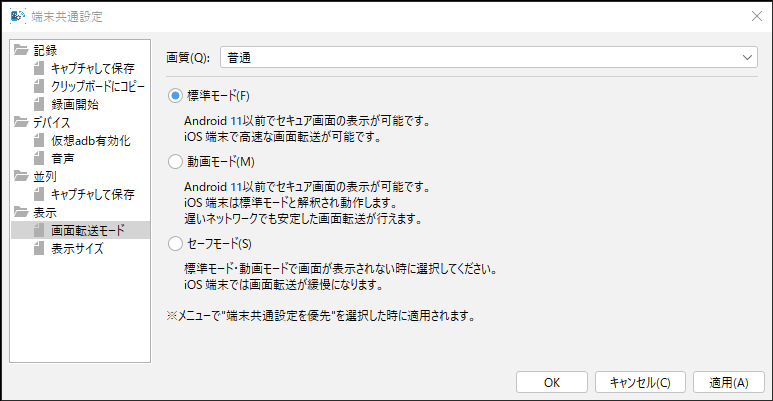773x401 pixels.
Task: Select the 録画開始 page icon
Action: 39,104
